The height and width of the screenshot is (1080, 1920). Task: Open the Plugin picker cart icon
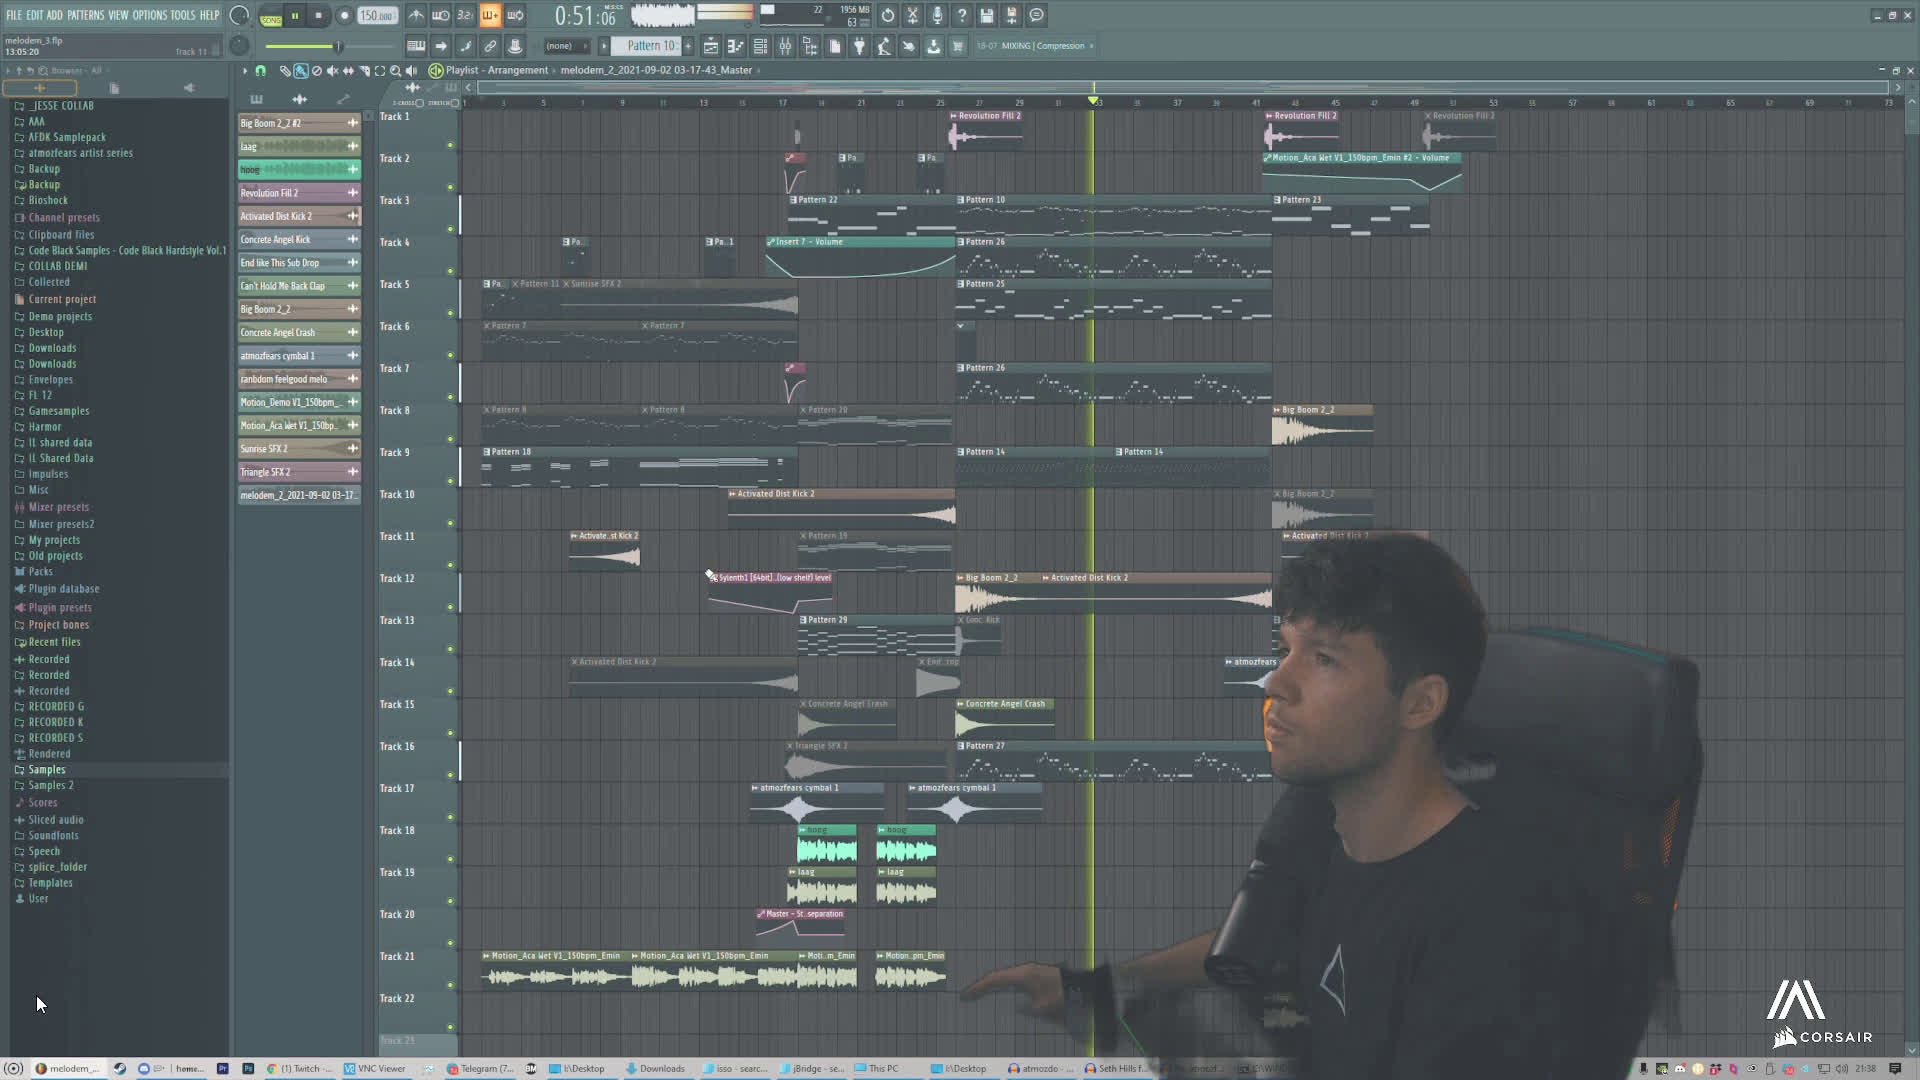point(958,46)
